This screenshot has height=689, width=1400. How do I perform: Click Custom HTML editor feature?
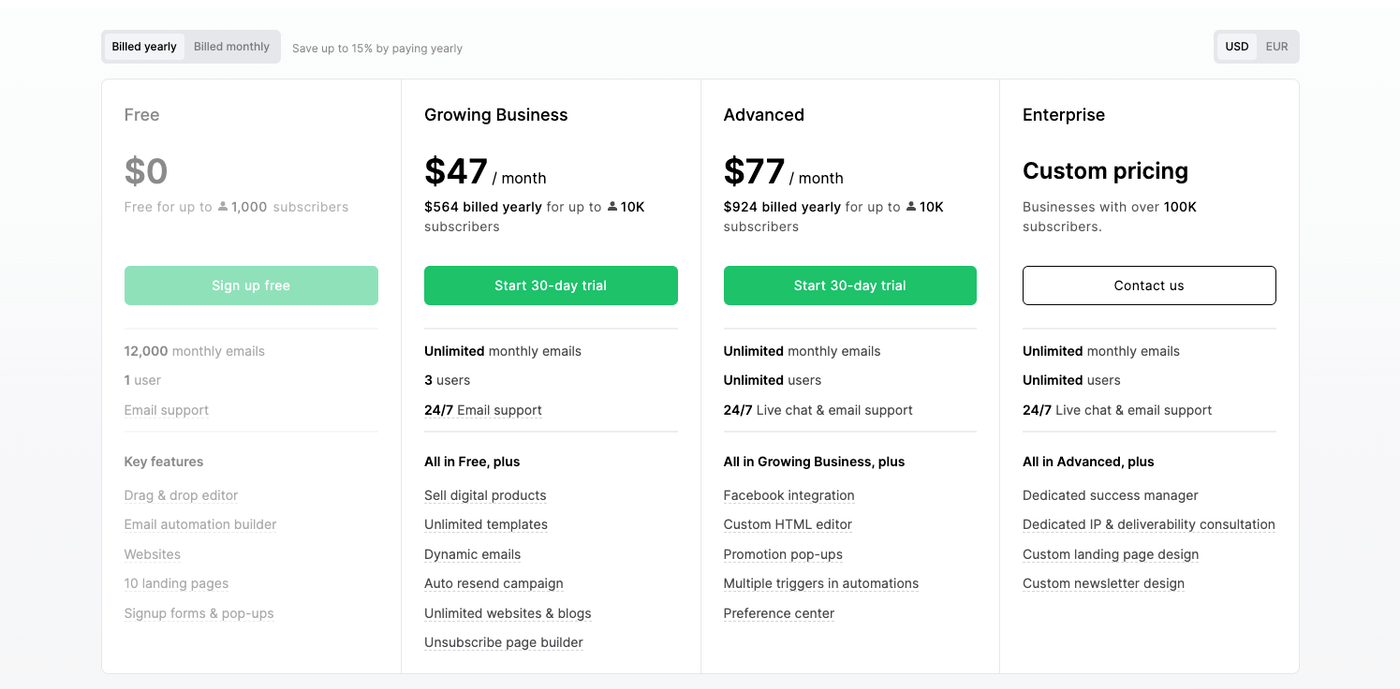pyautogui.click(x=788, y=524)
